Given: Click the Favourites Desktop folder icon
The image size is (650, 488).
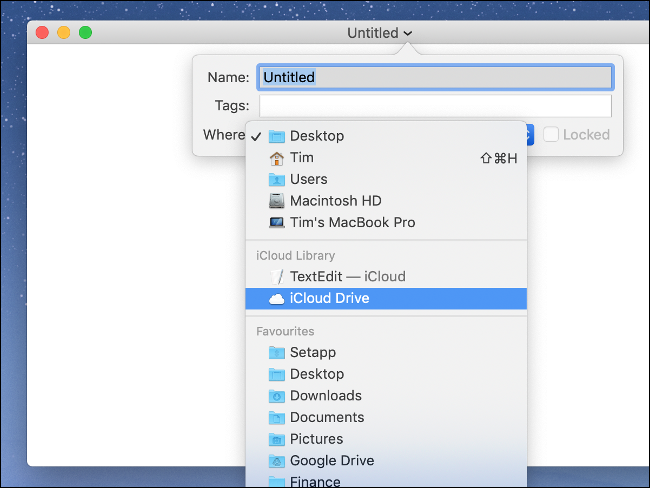Looking at the screenshot, I should [276, 374].
